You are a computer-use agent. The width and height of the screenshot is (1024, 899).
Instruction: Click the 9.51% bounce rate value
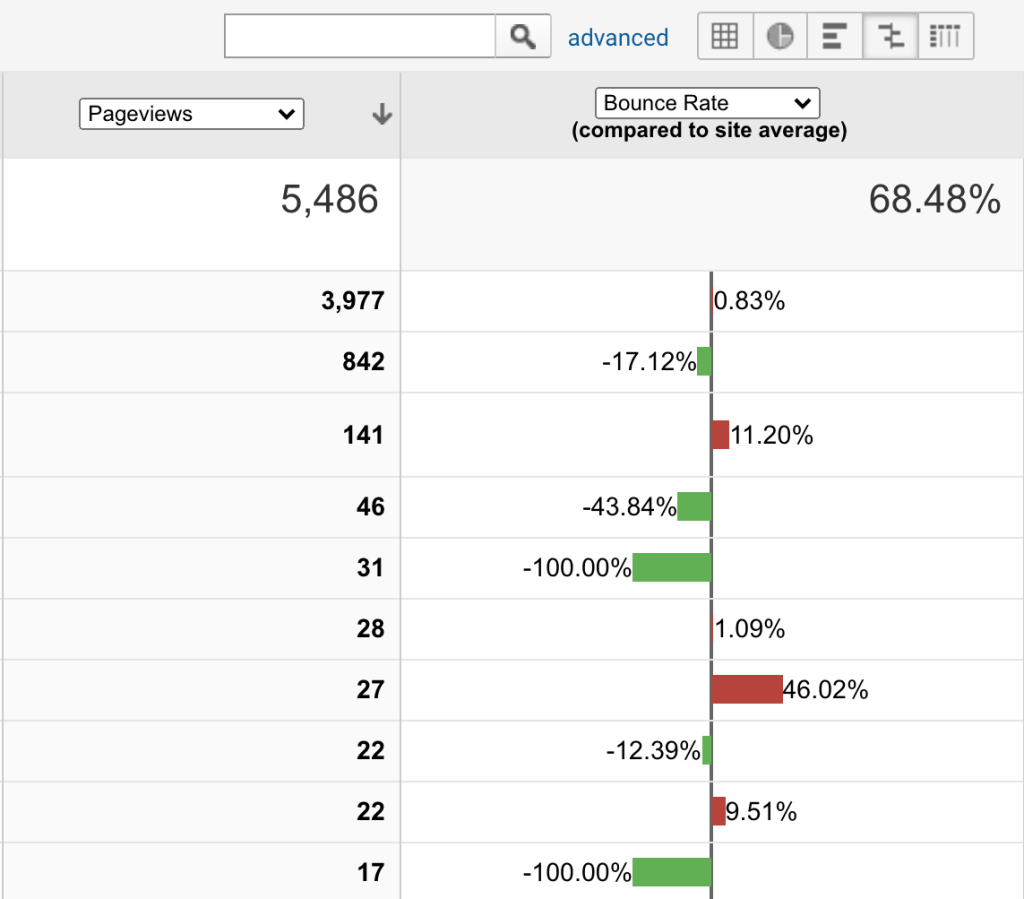761,812
